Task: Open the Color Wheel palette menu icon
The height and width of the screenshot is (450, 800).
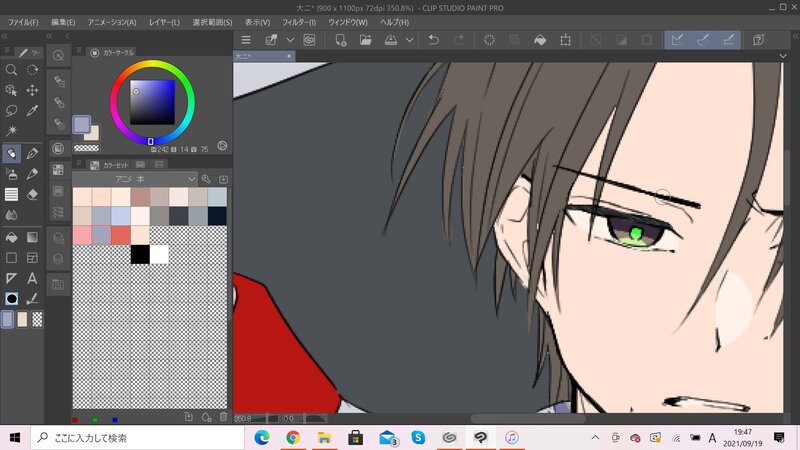Action: coord(79,49)
